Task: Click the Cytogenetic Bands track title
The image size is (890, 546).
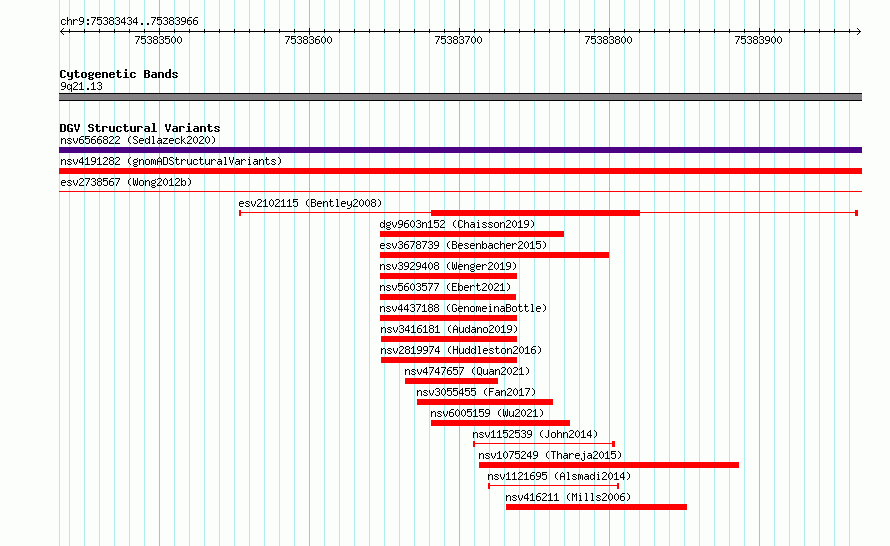Action: 119,74
